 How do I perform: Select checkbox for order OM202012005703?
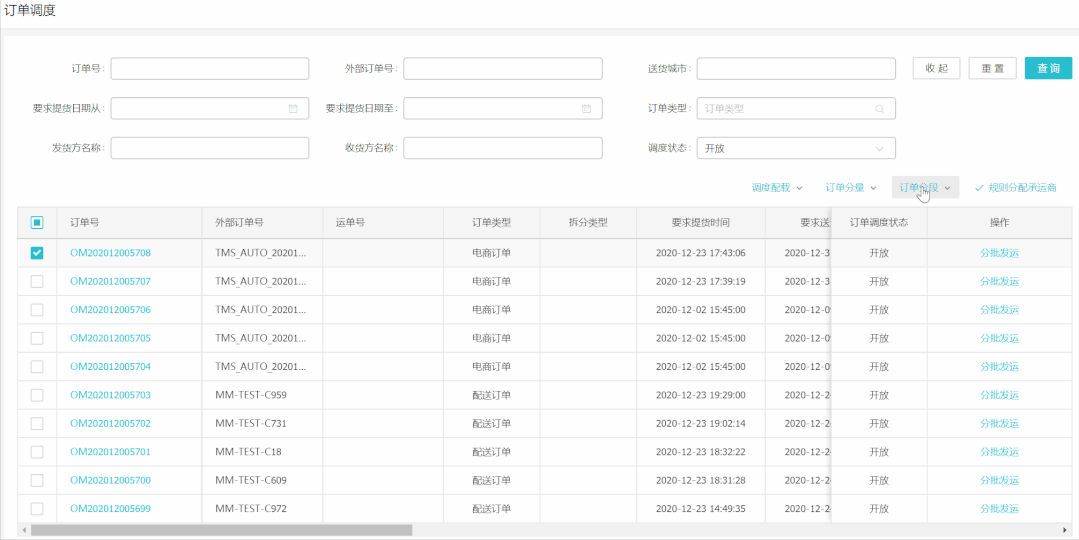point(37,395)
